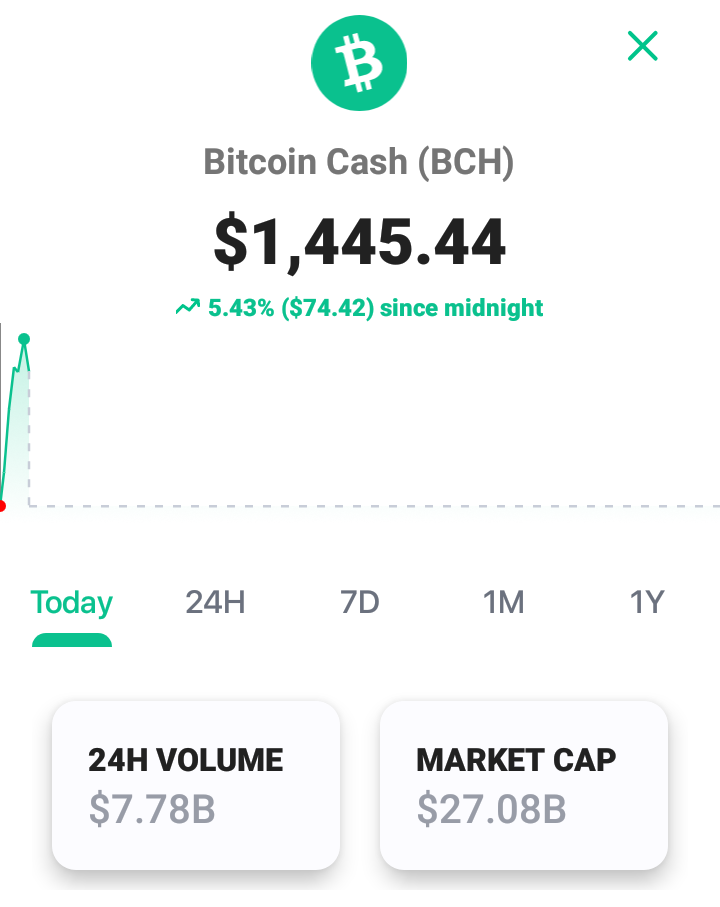
Task: Click the MARKET CAP card
Action: (x=524, y=785)
